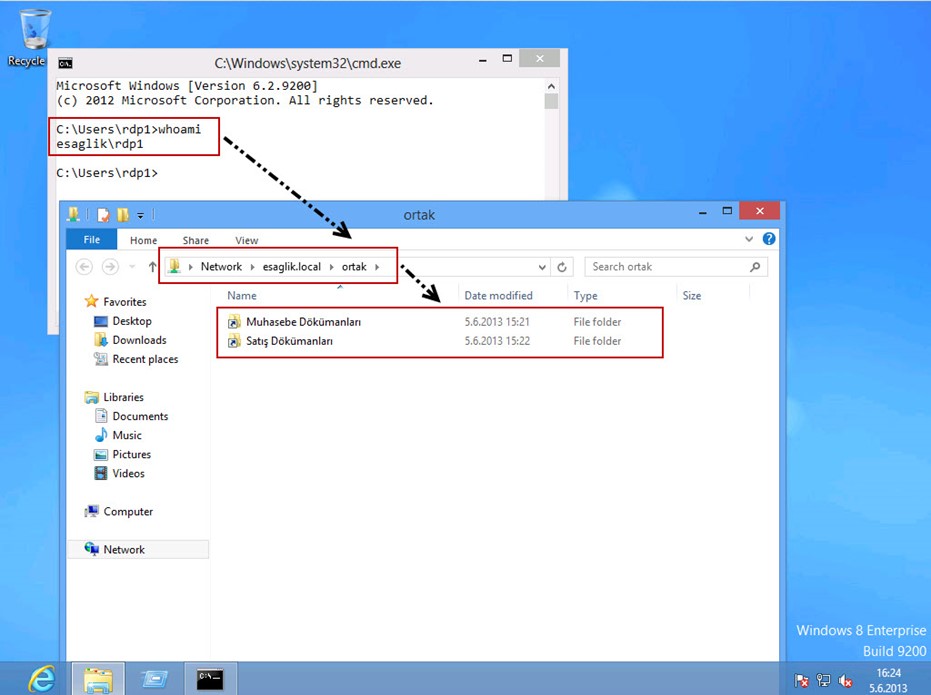Click the network status tray icon

823,680
